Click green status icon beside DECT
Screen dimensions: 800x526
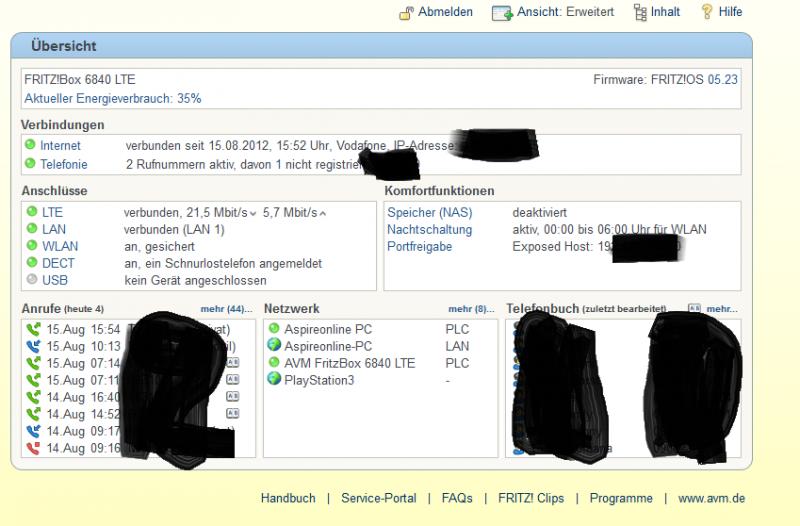32,262
